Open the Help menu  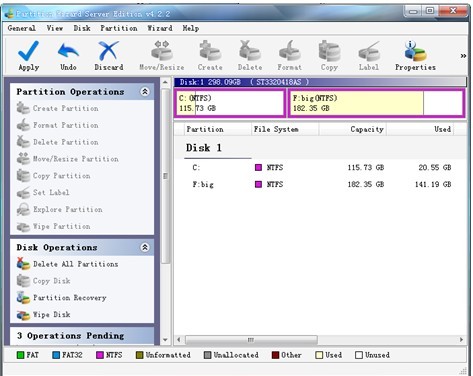tap(191, 28)
